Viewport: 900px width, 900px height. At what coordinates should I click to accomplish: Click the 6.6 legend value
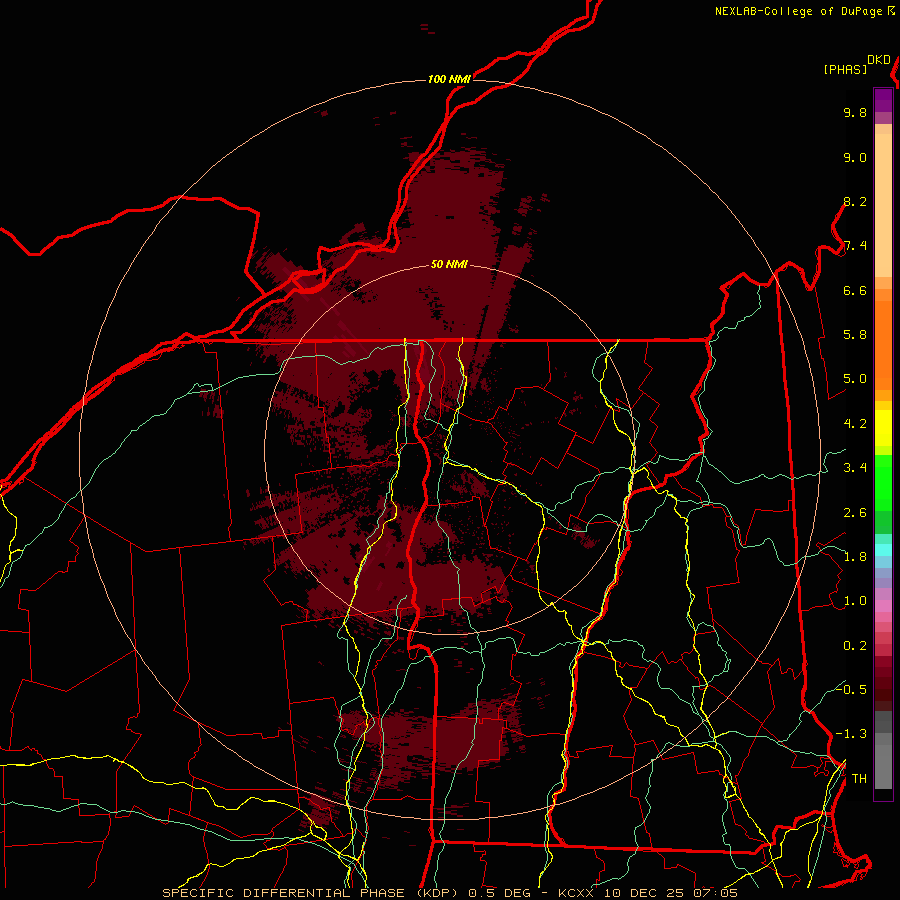[855, 290]
